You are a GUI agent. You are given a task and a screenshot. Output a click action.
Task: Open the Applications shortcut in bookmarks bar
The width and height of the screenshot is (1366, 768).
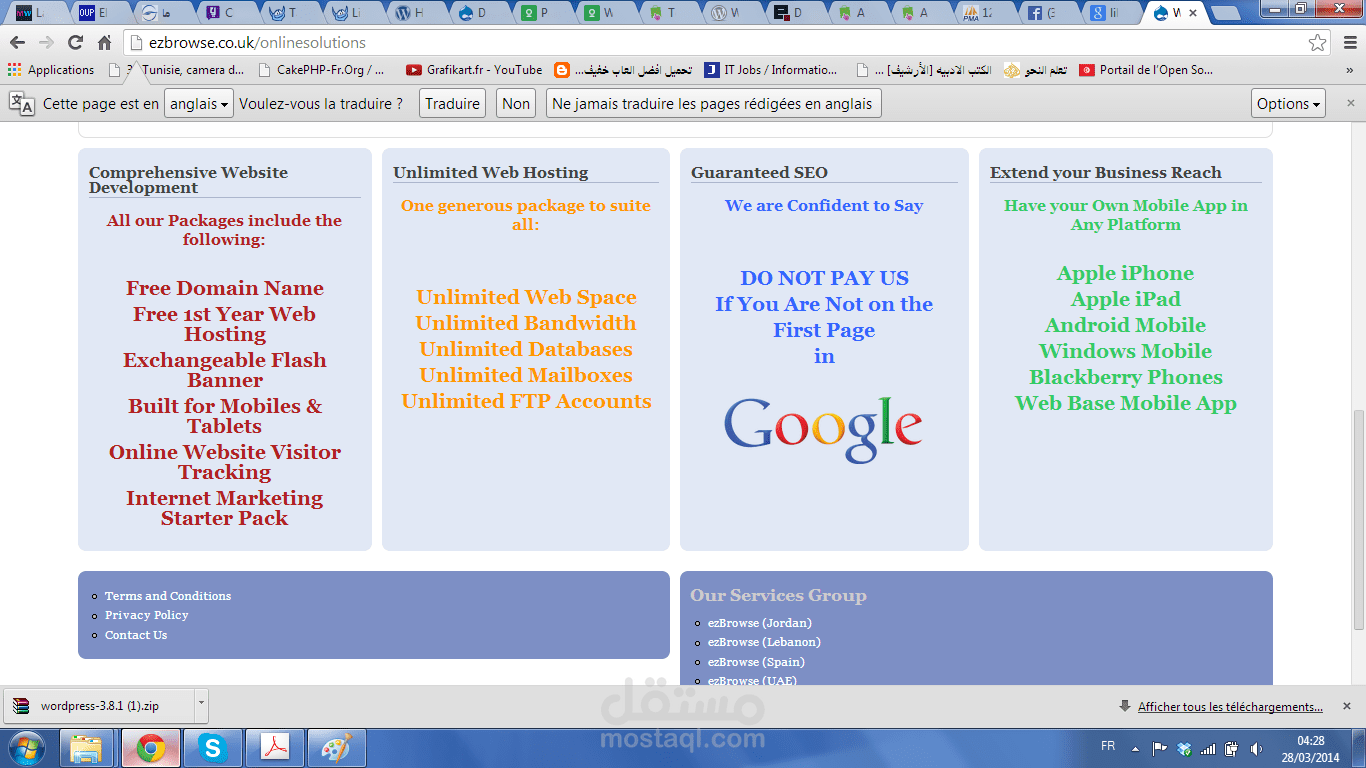[x=51, y=70]
